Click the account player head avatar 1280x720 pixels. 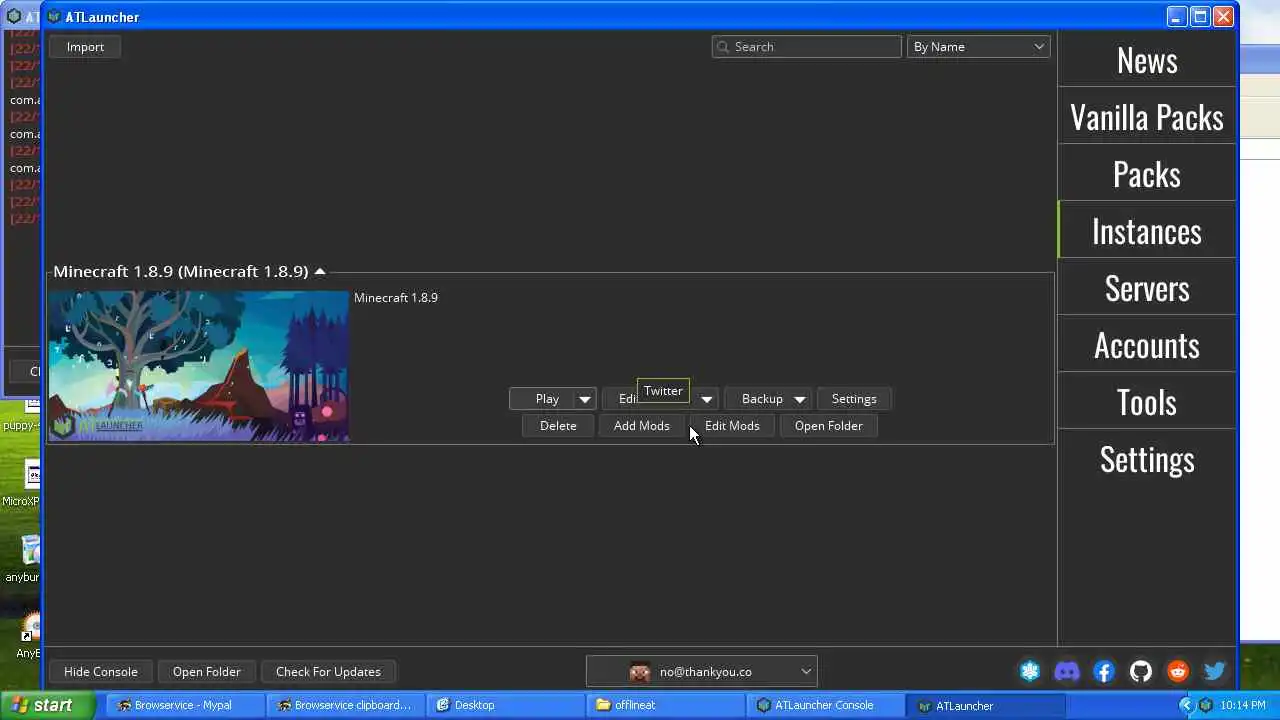(640, 672)
